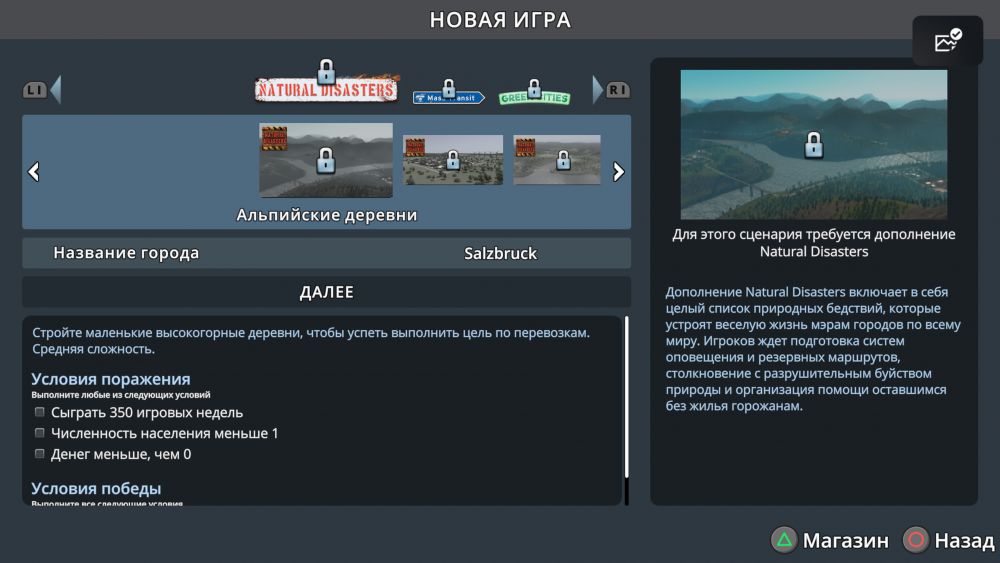Click the Название города label
The image size is (1000, 563).
point(126,253)
